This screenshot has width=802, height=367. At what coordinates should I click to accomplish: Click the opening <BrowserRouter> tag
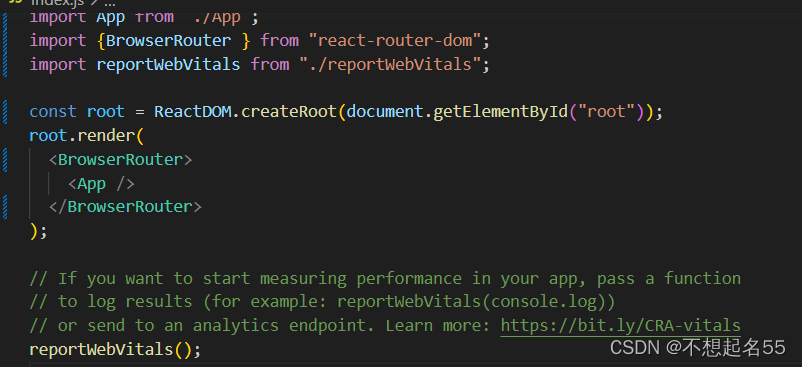point(120,159)
